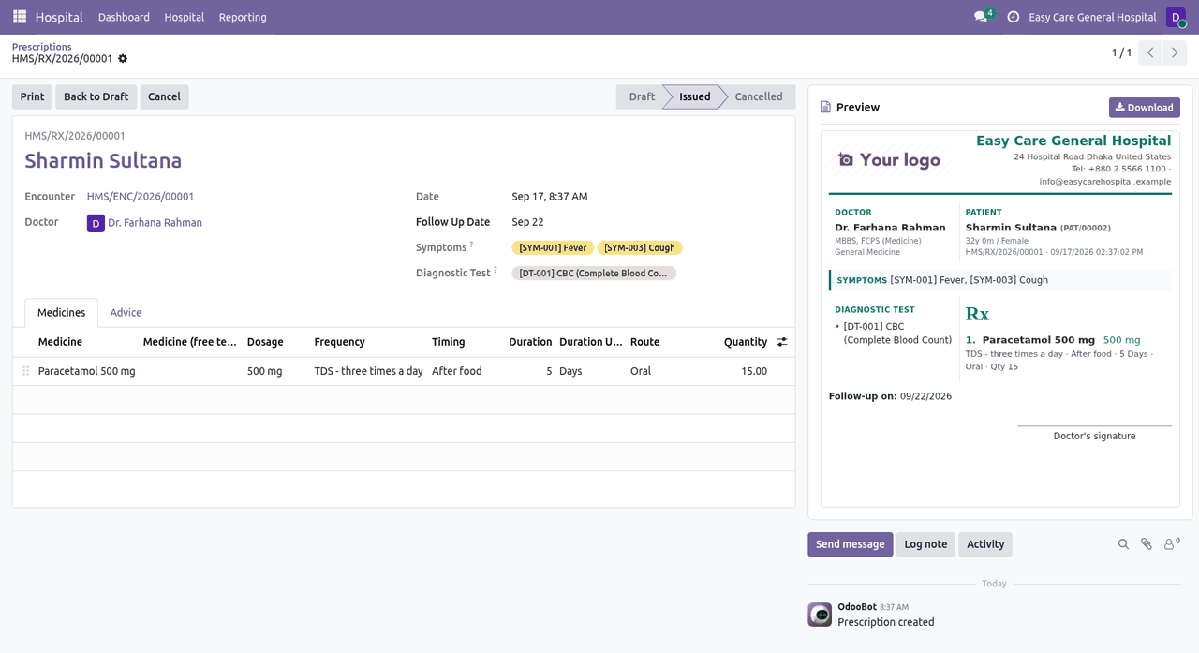Open encounter HMS/ENC/2026/00001 link
1199x653 pixels.
(140, 197)
